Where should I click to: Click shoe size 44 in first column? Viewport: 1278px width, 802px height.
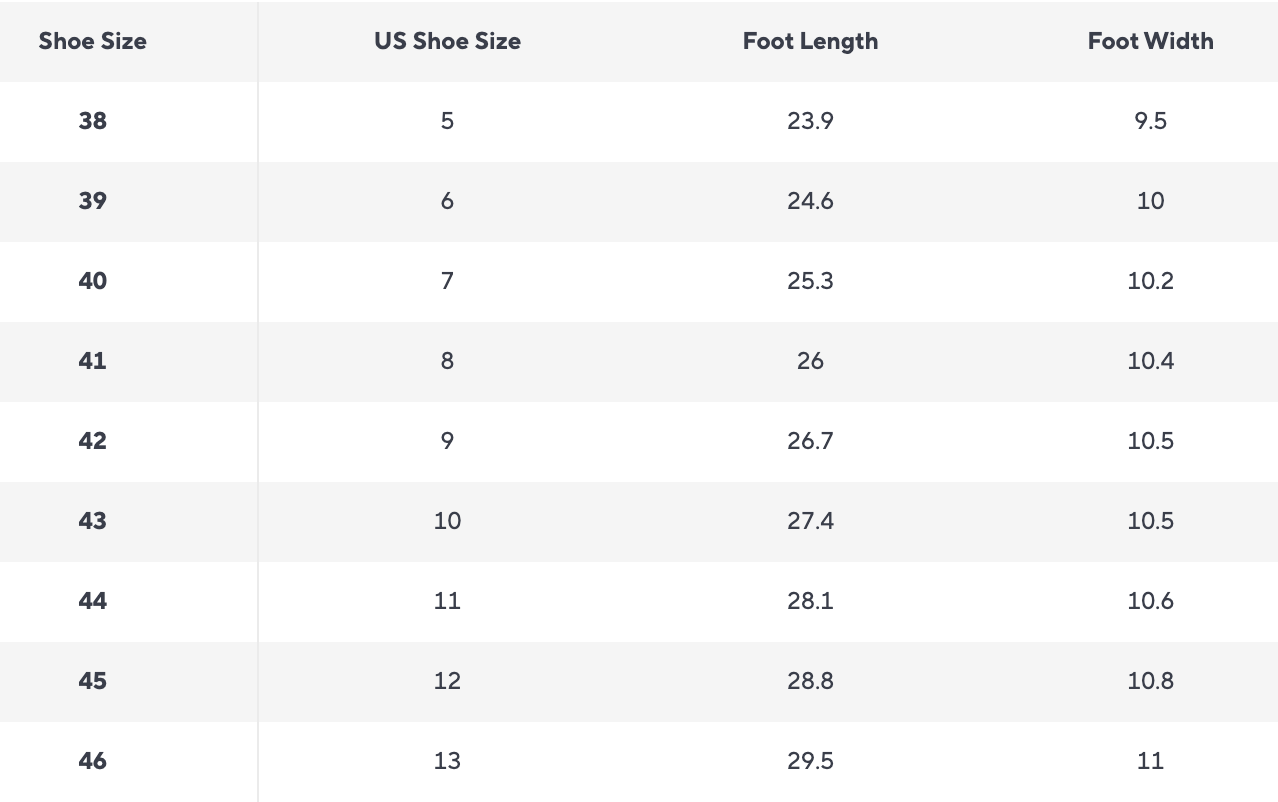point(92,601)
